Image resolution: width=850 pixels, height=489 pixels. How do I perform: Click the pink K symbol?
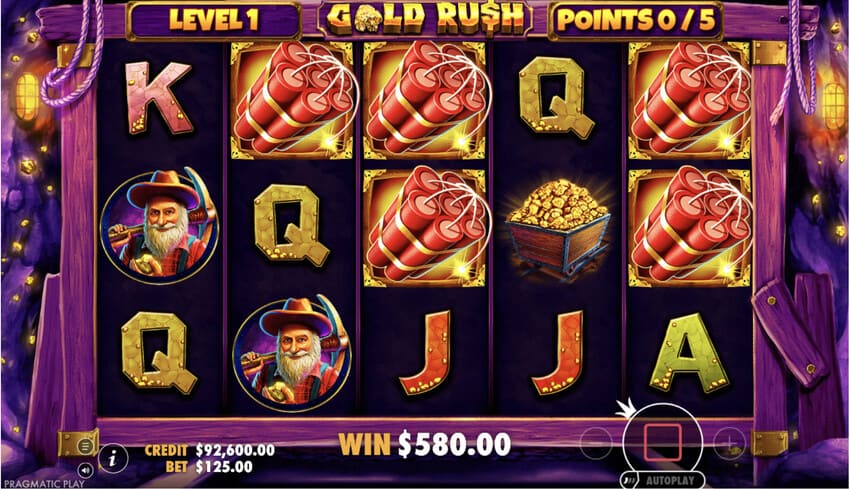[x=159, y=98]
